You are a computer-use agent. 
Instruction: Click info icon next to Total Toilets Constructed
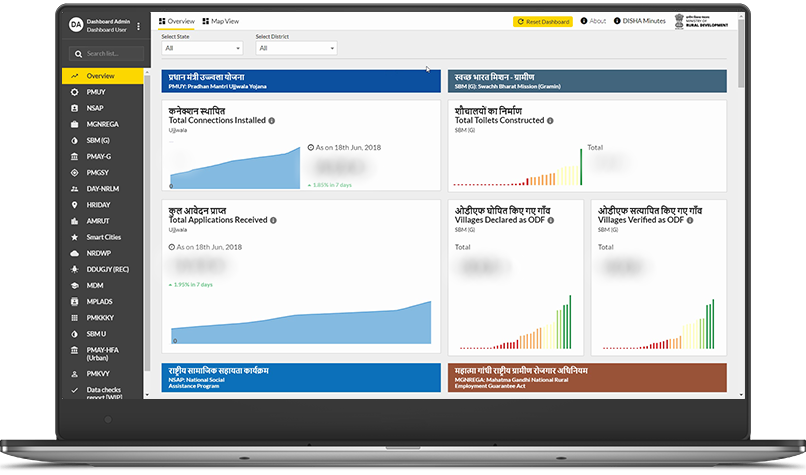pos(551,121)
